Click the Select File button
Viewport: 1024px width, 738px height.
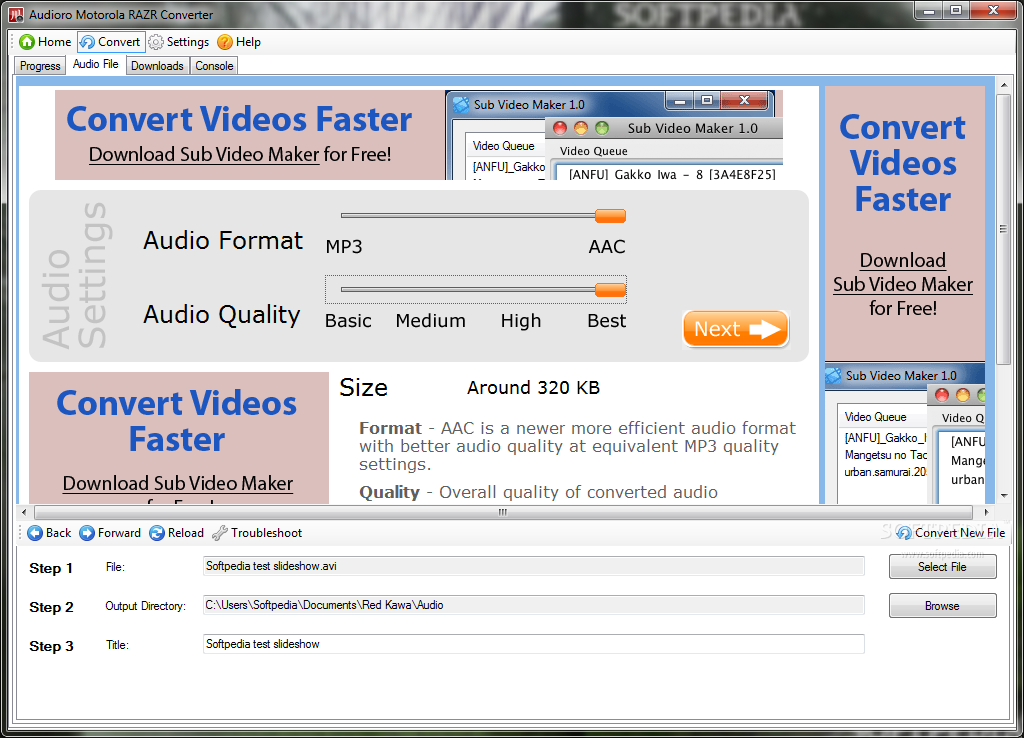942,567
